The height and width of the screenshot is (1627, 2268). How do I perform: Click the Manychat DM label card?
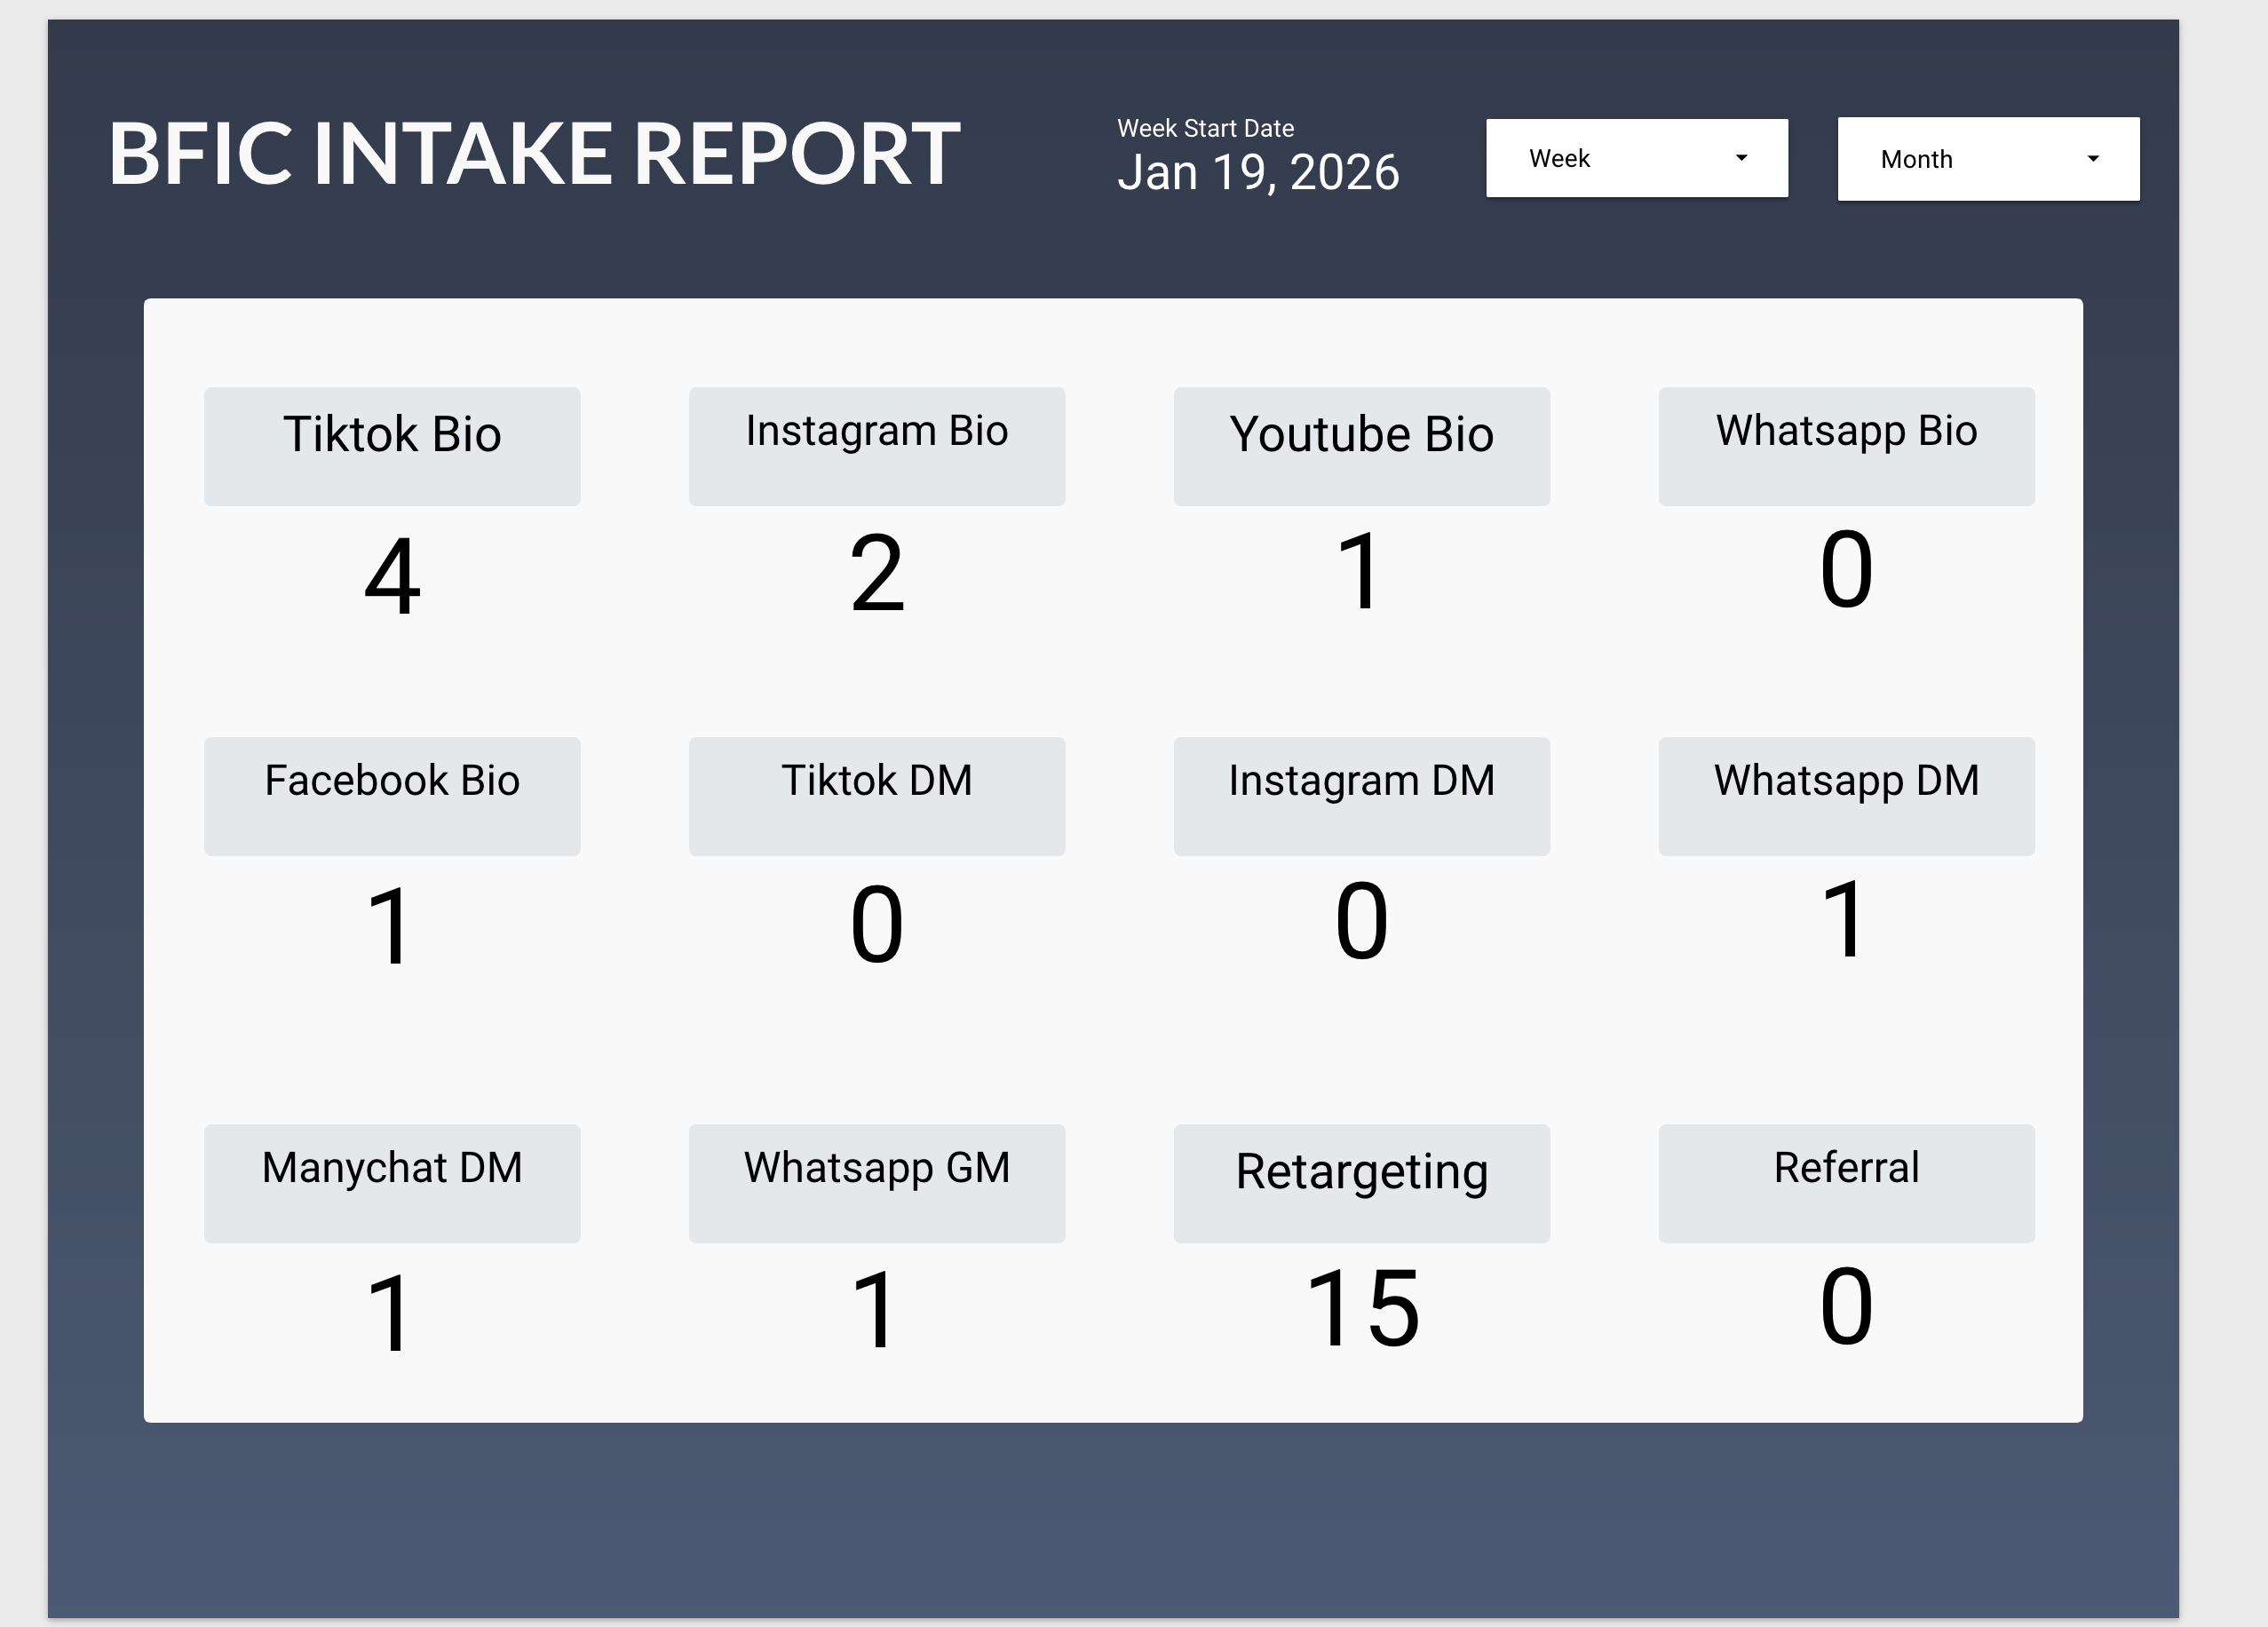(x=392, y=1182)
